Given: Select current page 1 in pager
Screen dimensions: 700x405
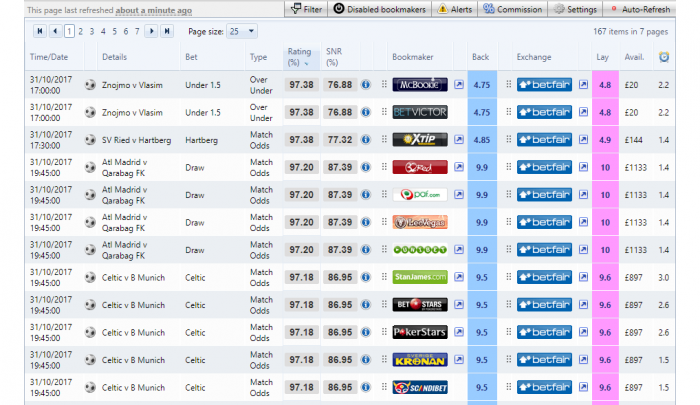Looking at the screenshot, I should point(69,31).
